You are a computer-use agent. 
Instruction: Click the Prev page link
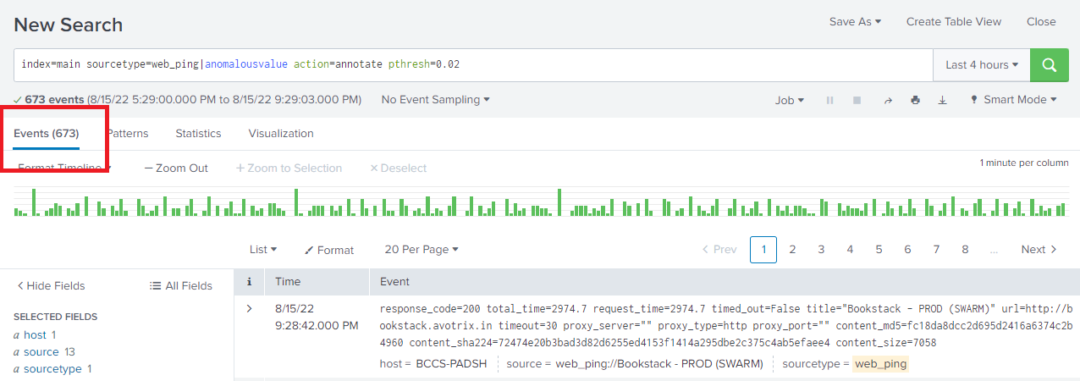(719, 249)
